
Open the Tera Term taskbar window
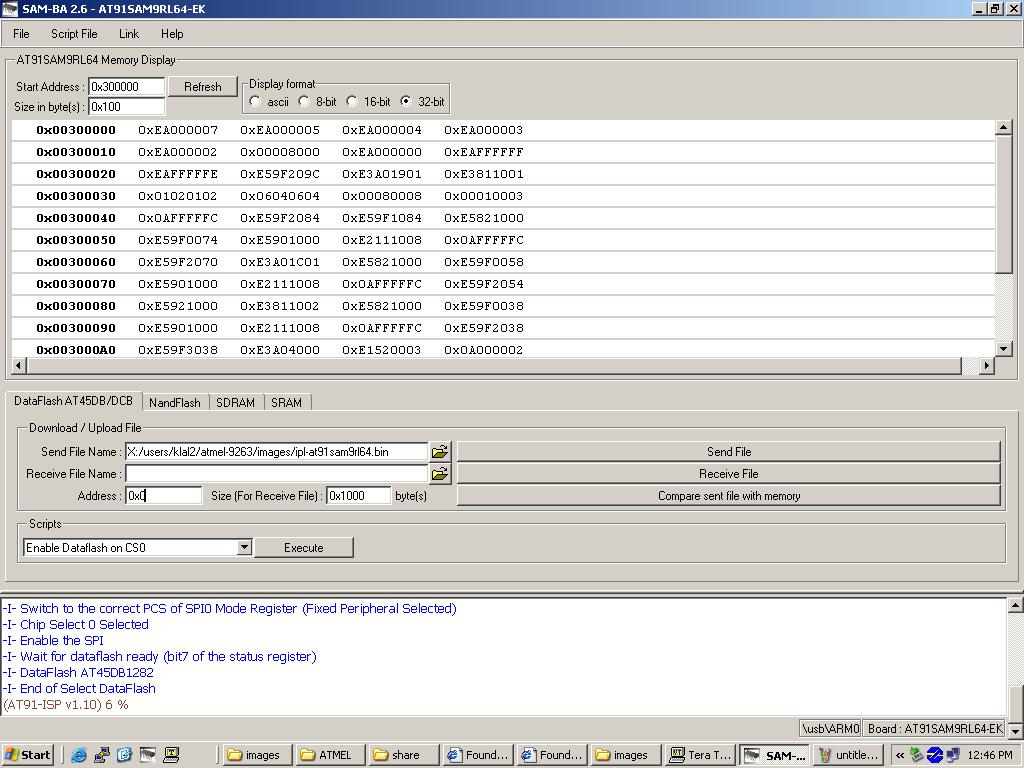(x=700, y=755)
